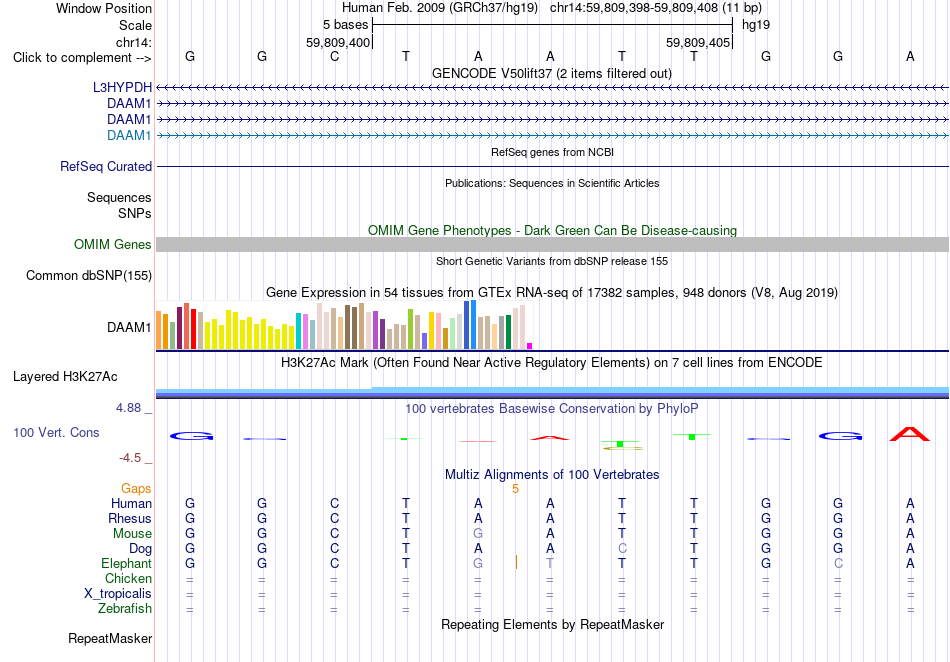The width and height of the screenshot is (950, 662).
Task: Click the orange Gaps label
Action: 136,488
